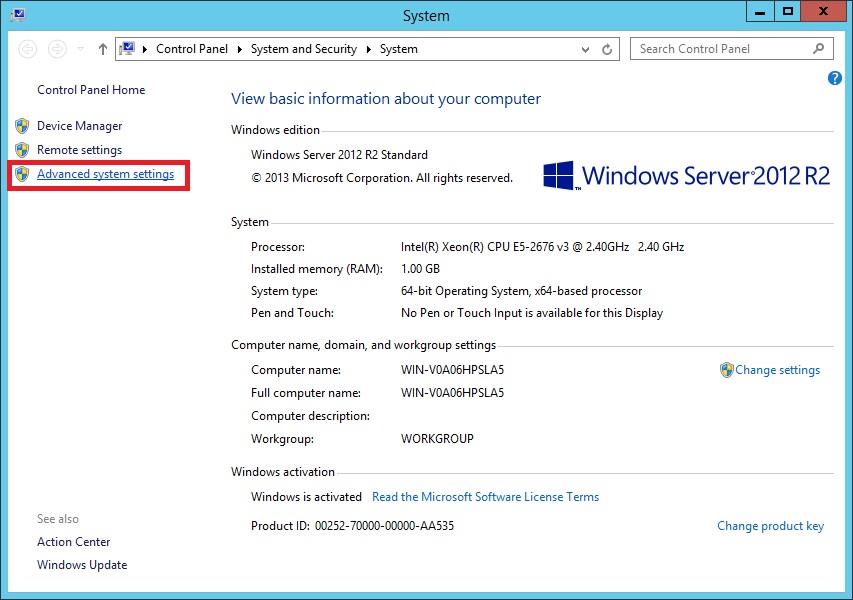Click the 'WIN-V0A06HPSLA5' value beside Computer name
Viewport: 853px width, 600px height.
pos(453,370)
